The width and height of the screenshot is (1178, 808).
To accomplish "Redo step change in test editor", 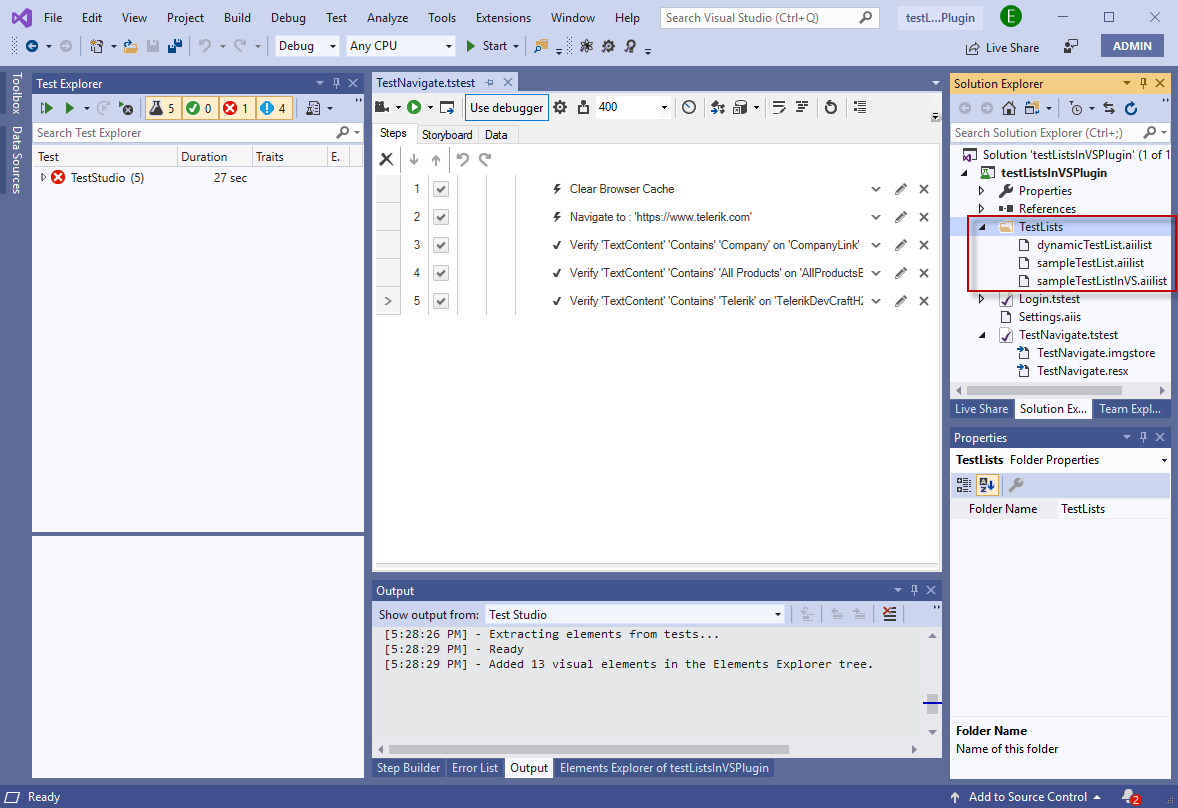I will point(485,159).
